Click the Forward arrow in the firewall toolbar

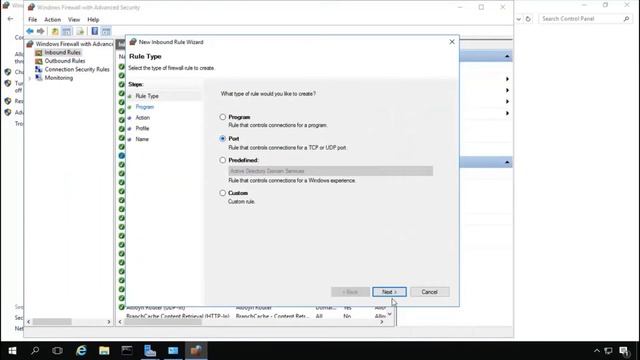(x=40, y=31)
